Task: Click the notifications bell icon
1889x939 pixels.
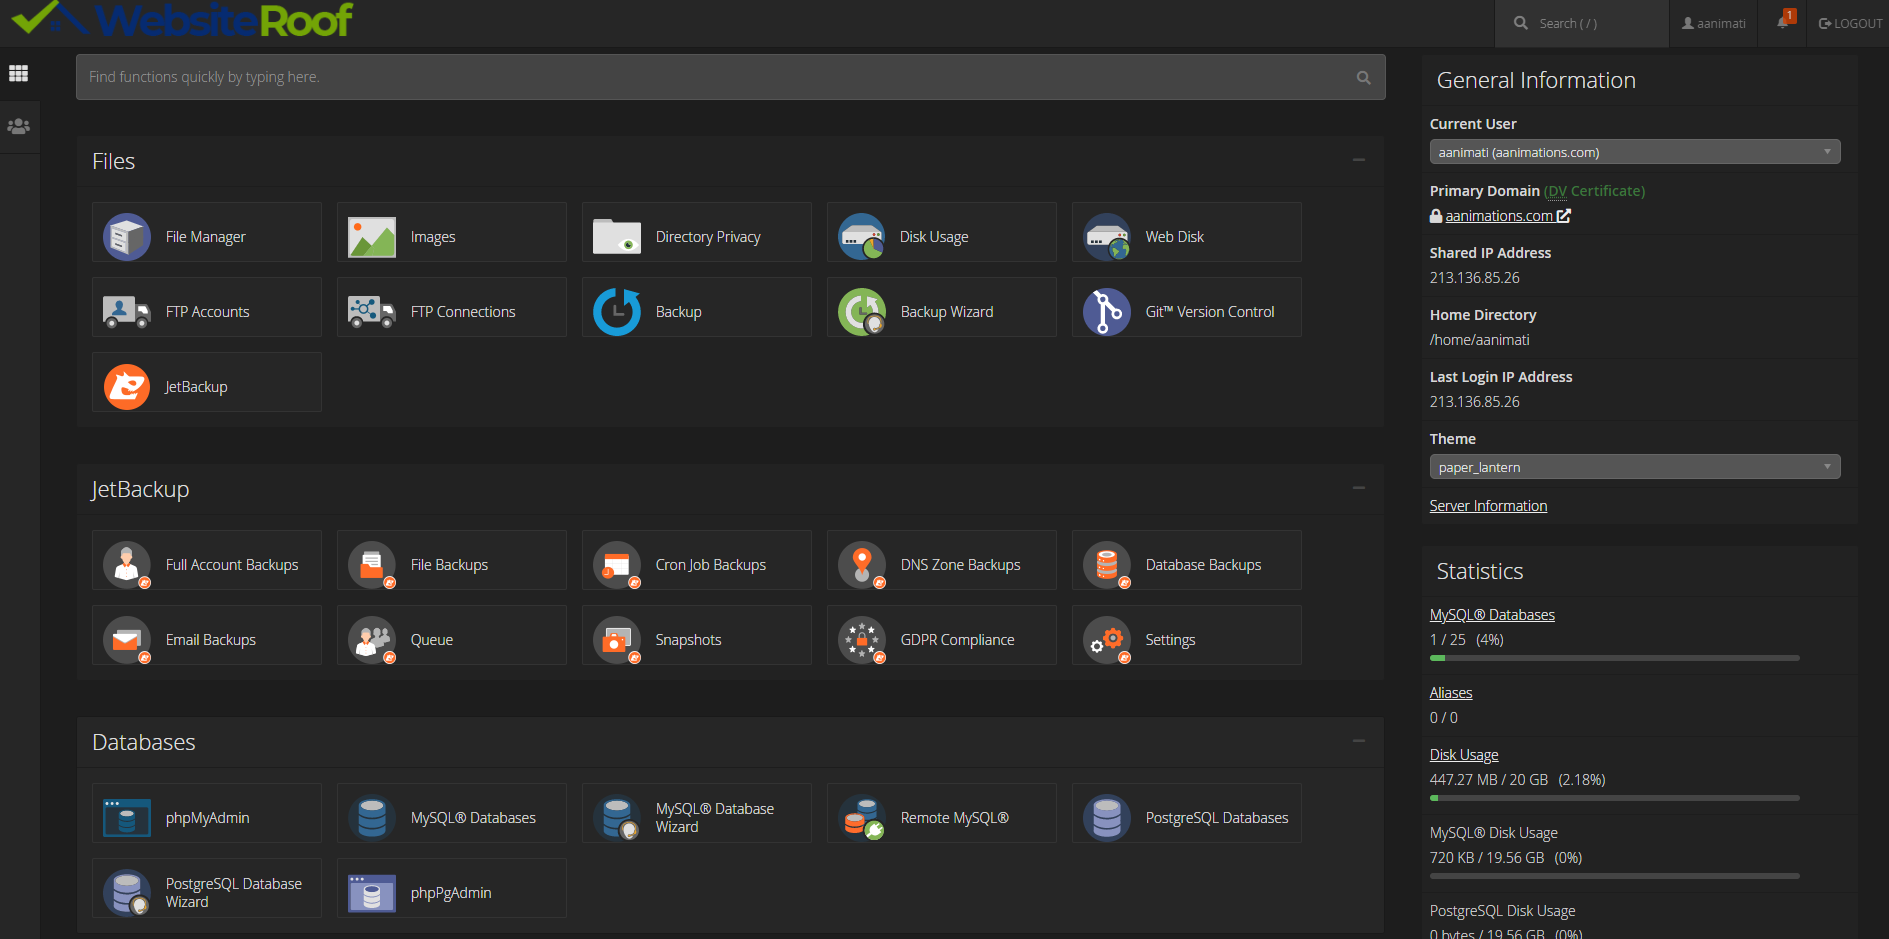Action: pyautogui.click(x=1783, y=22)
